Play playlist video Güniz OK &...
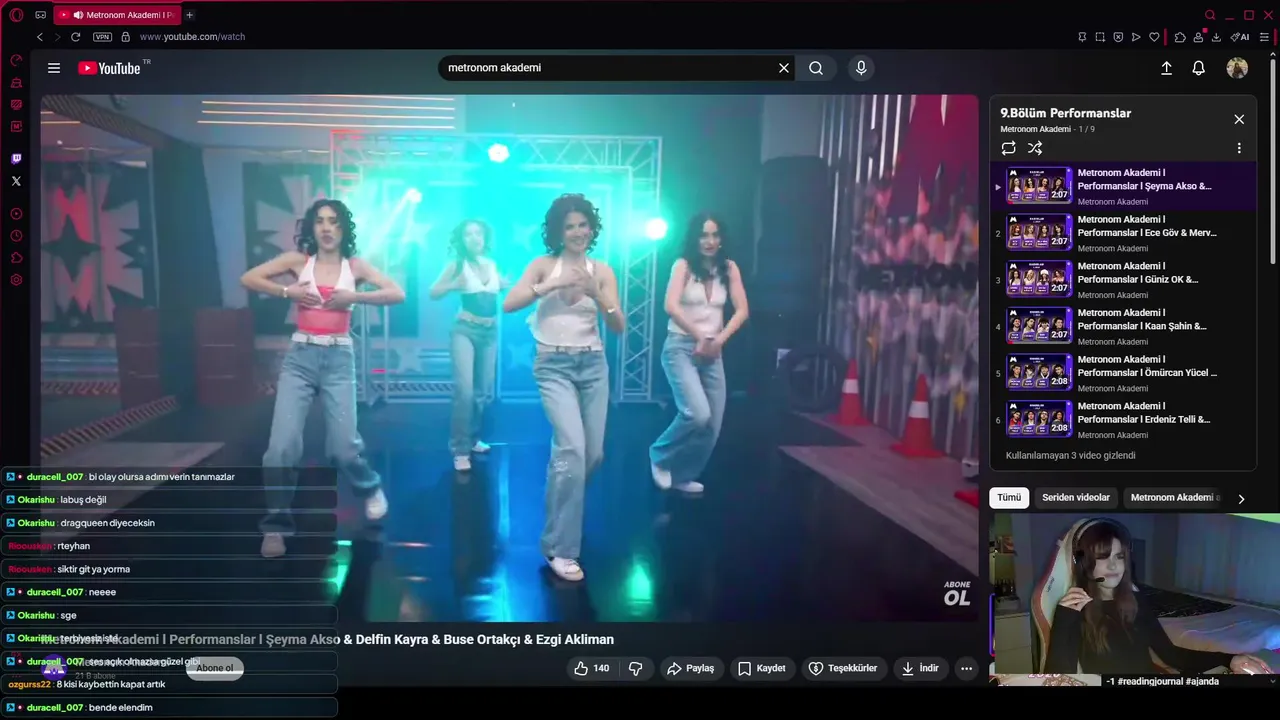Viewport: 1280px width, 720px height. (1124, 280)
